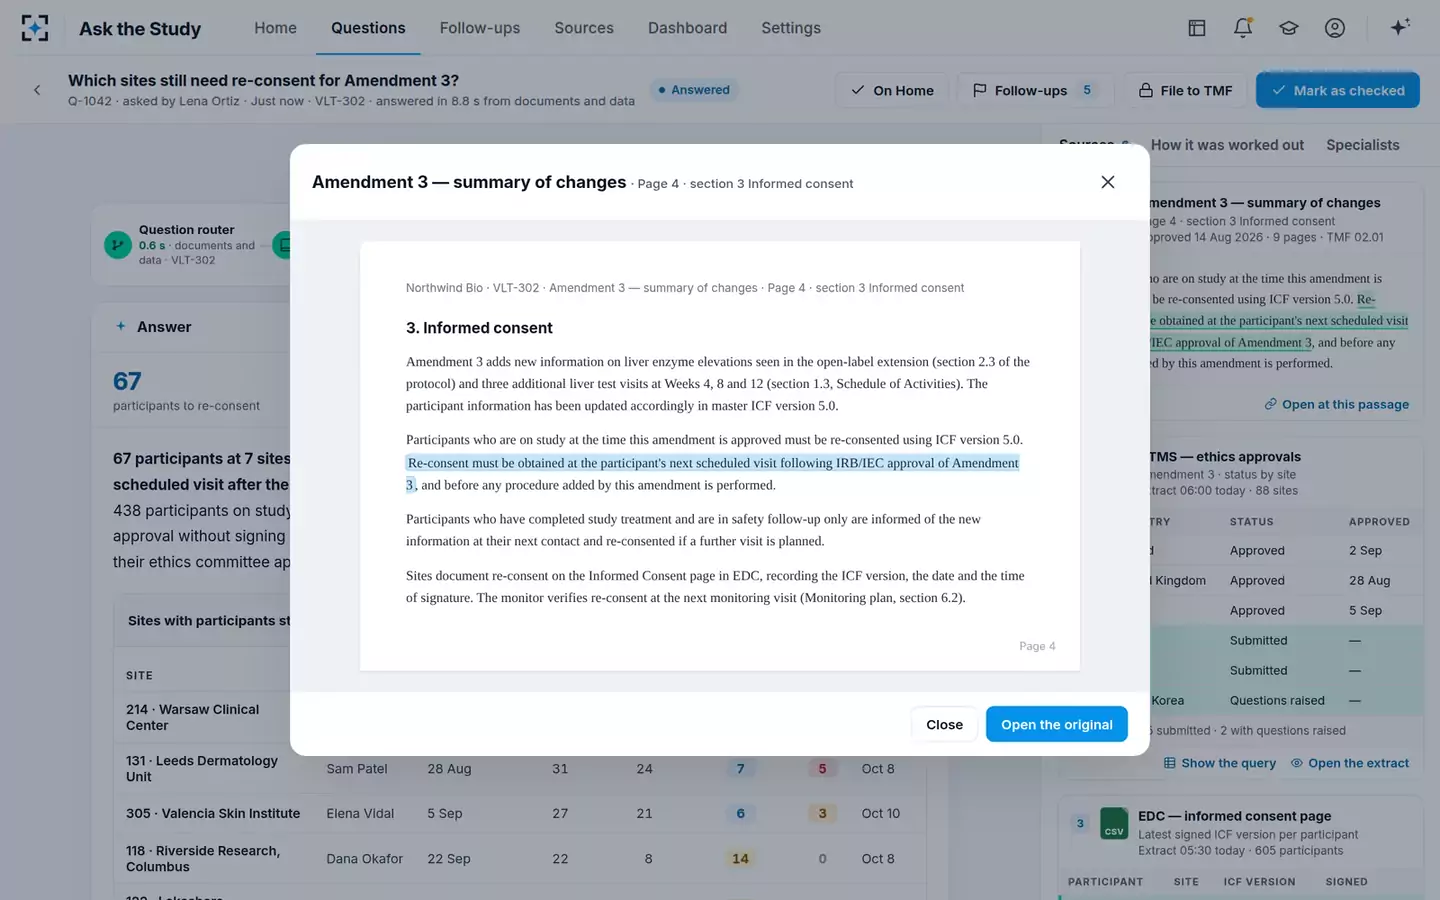
Task: Close the Amendment 3 dialog with X
Action: (x=1108, y=182)
